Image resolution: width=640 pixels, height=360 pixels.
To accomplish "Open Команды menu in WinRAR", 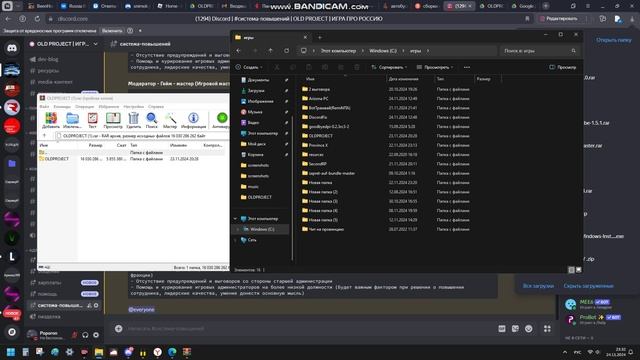I will (x=62, y=107).
